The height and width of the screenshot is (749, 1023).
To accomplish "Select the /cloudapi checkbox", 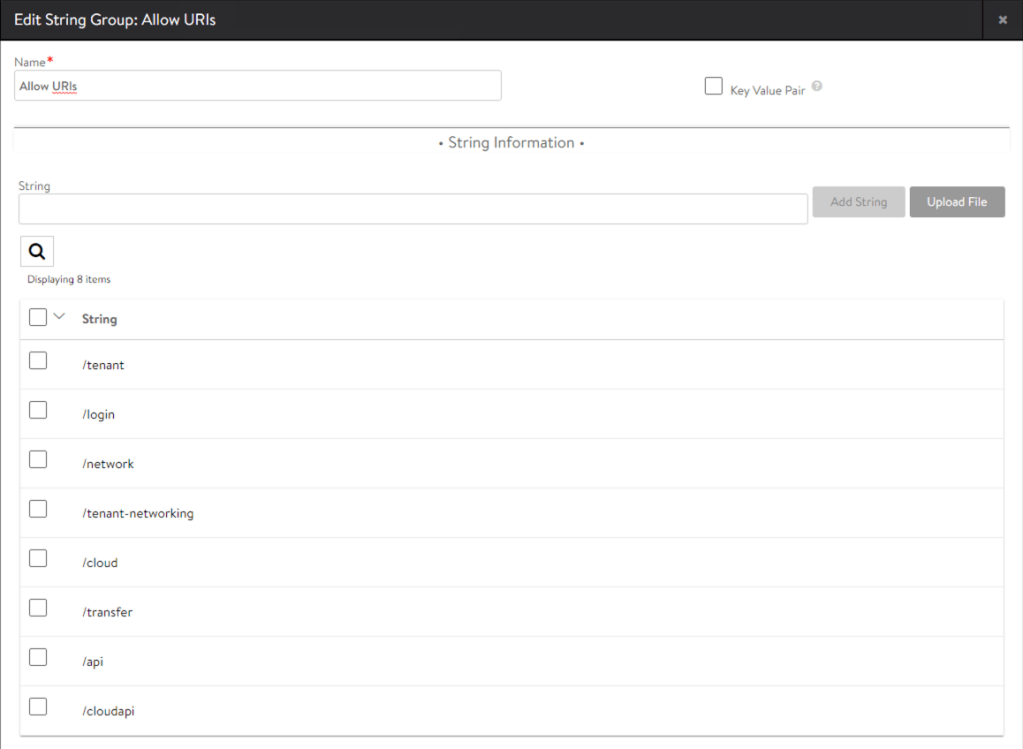I will 38,707.
